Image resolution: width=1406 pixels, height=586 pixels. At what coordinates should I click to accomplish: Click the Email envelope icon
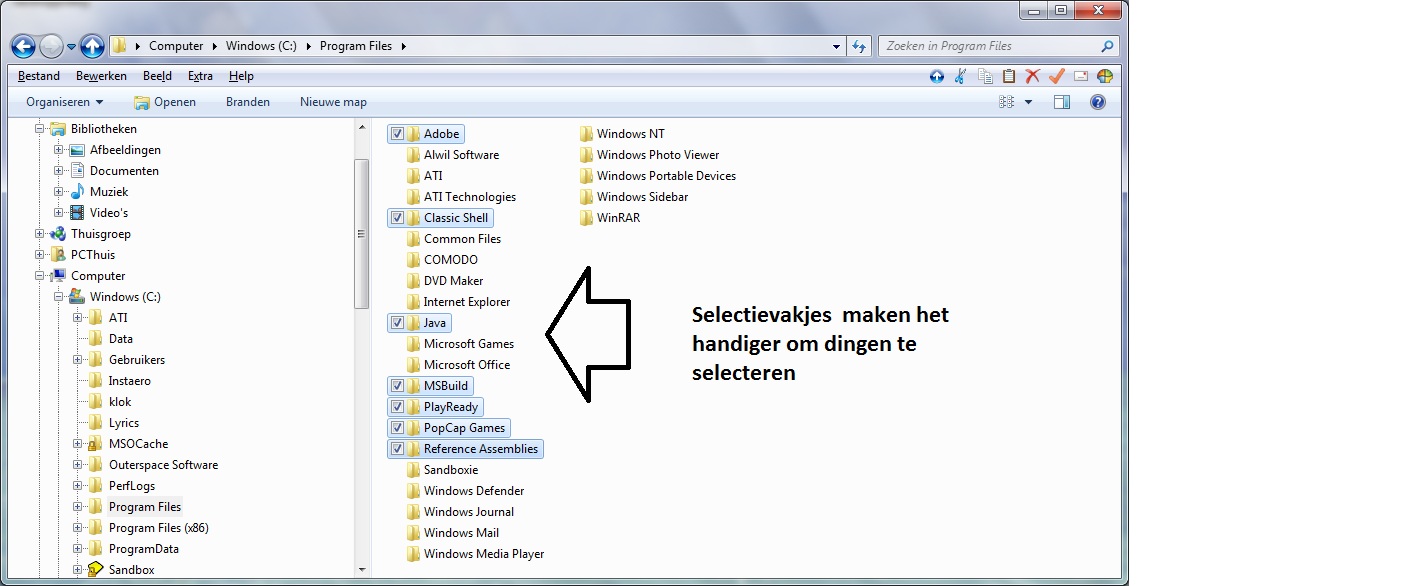point(1081,76)
